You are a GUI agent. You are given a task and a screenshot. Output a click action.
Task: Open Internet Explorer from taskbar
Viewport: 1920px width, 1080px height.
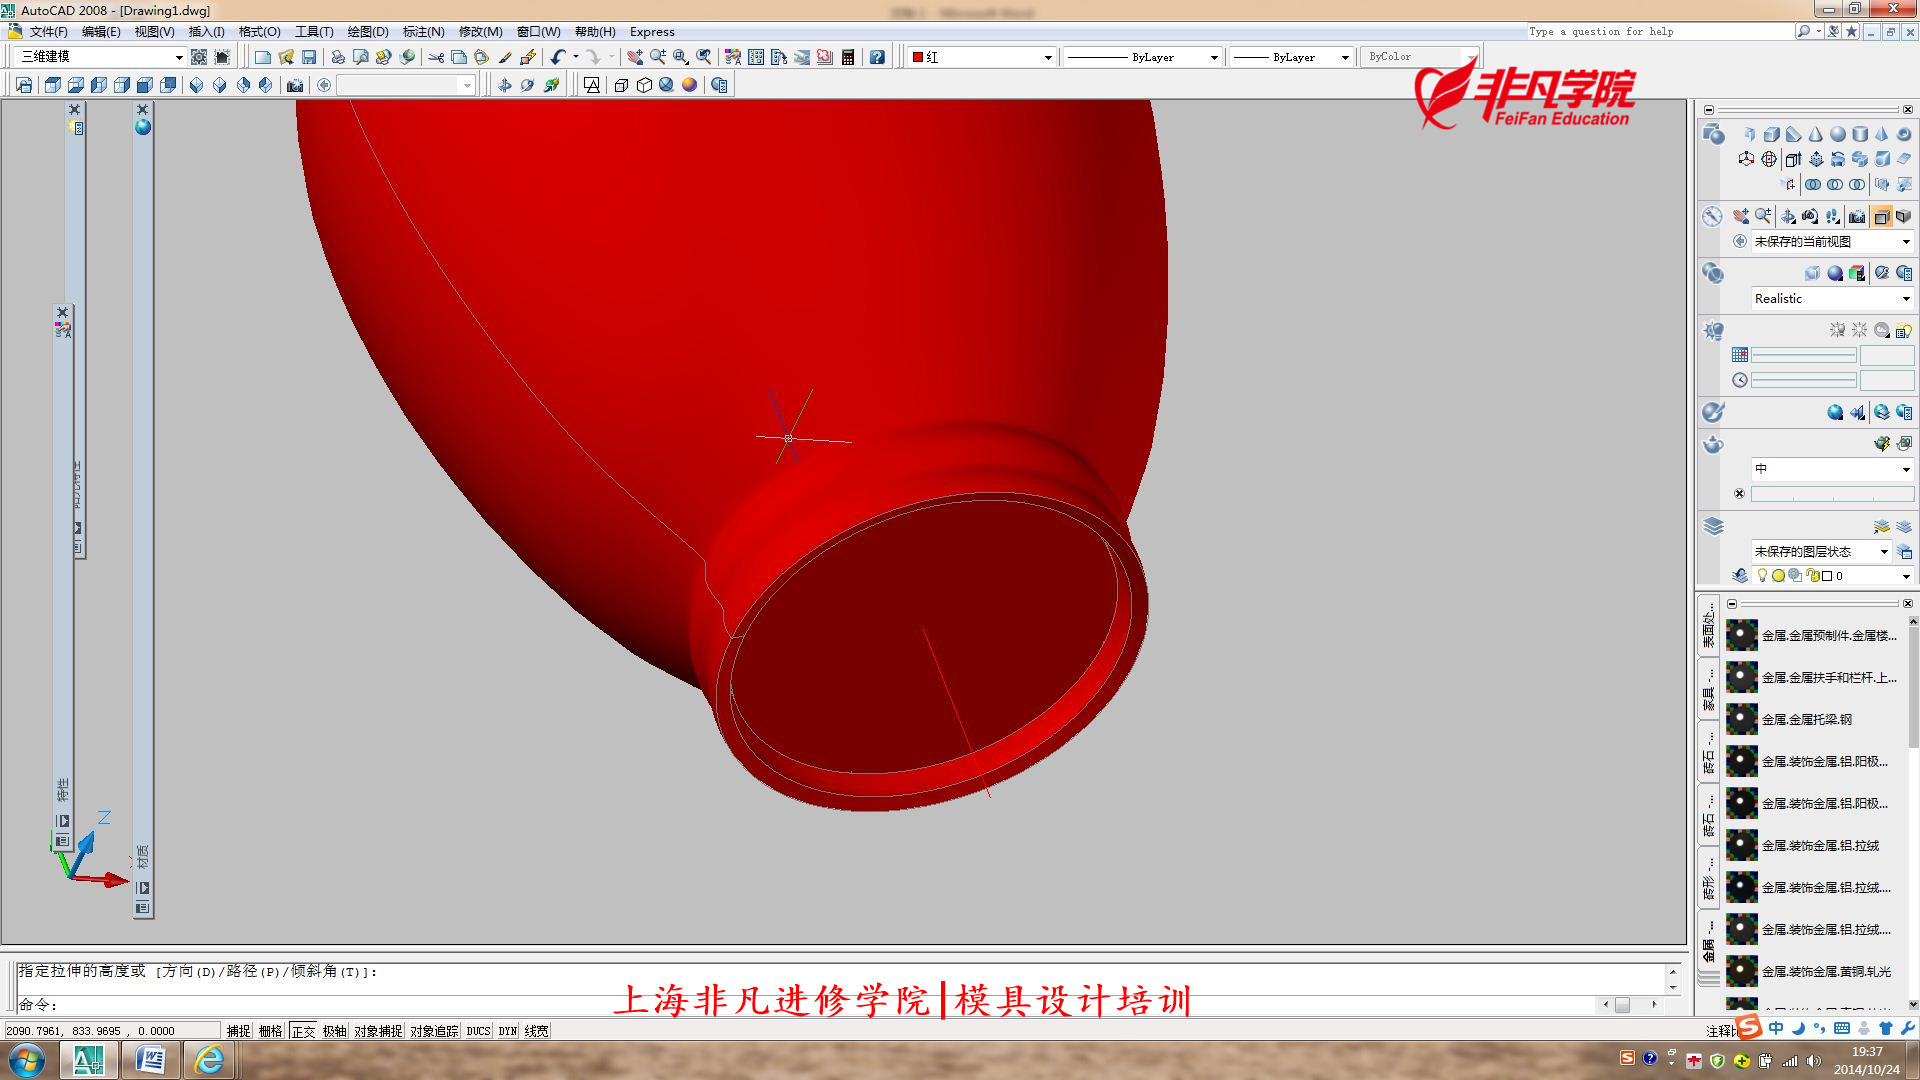(208, 1060)
